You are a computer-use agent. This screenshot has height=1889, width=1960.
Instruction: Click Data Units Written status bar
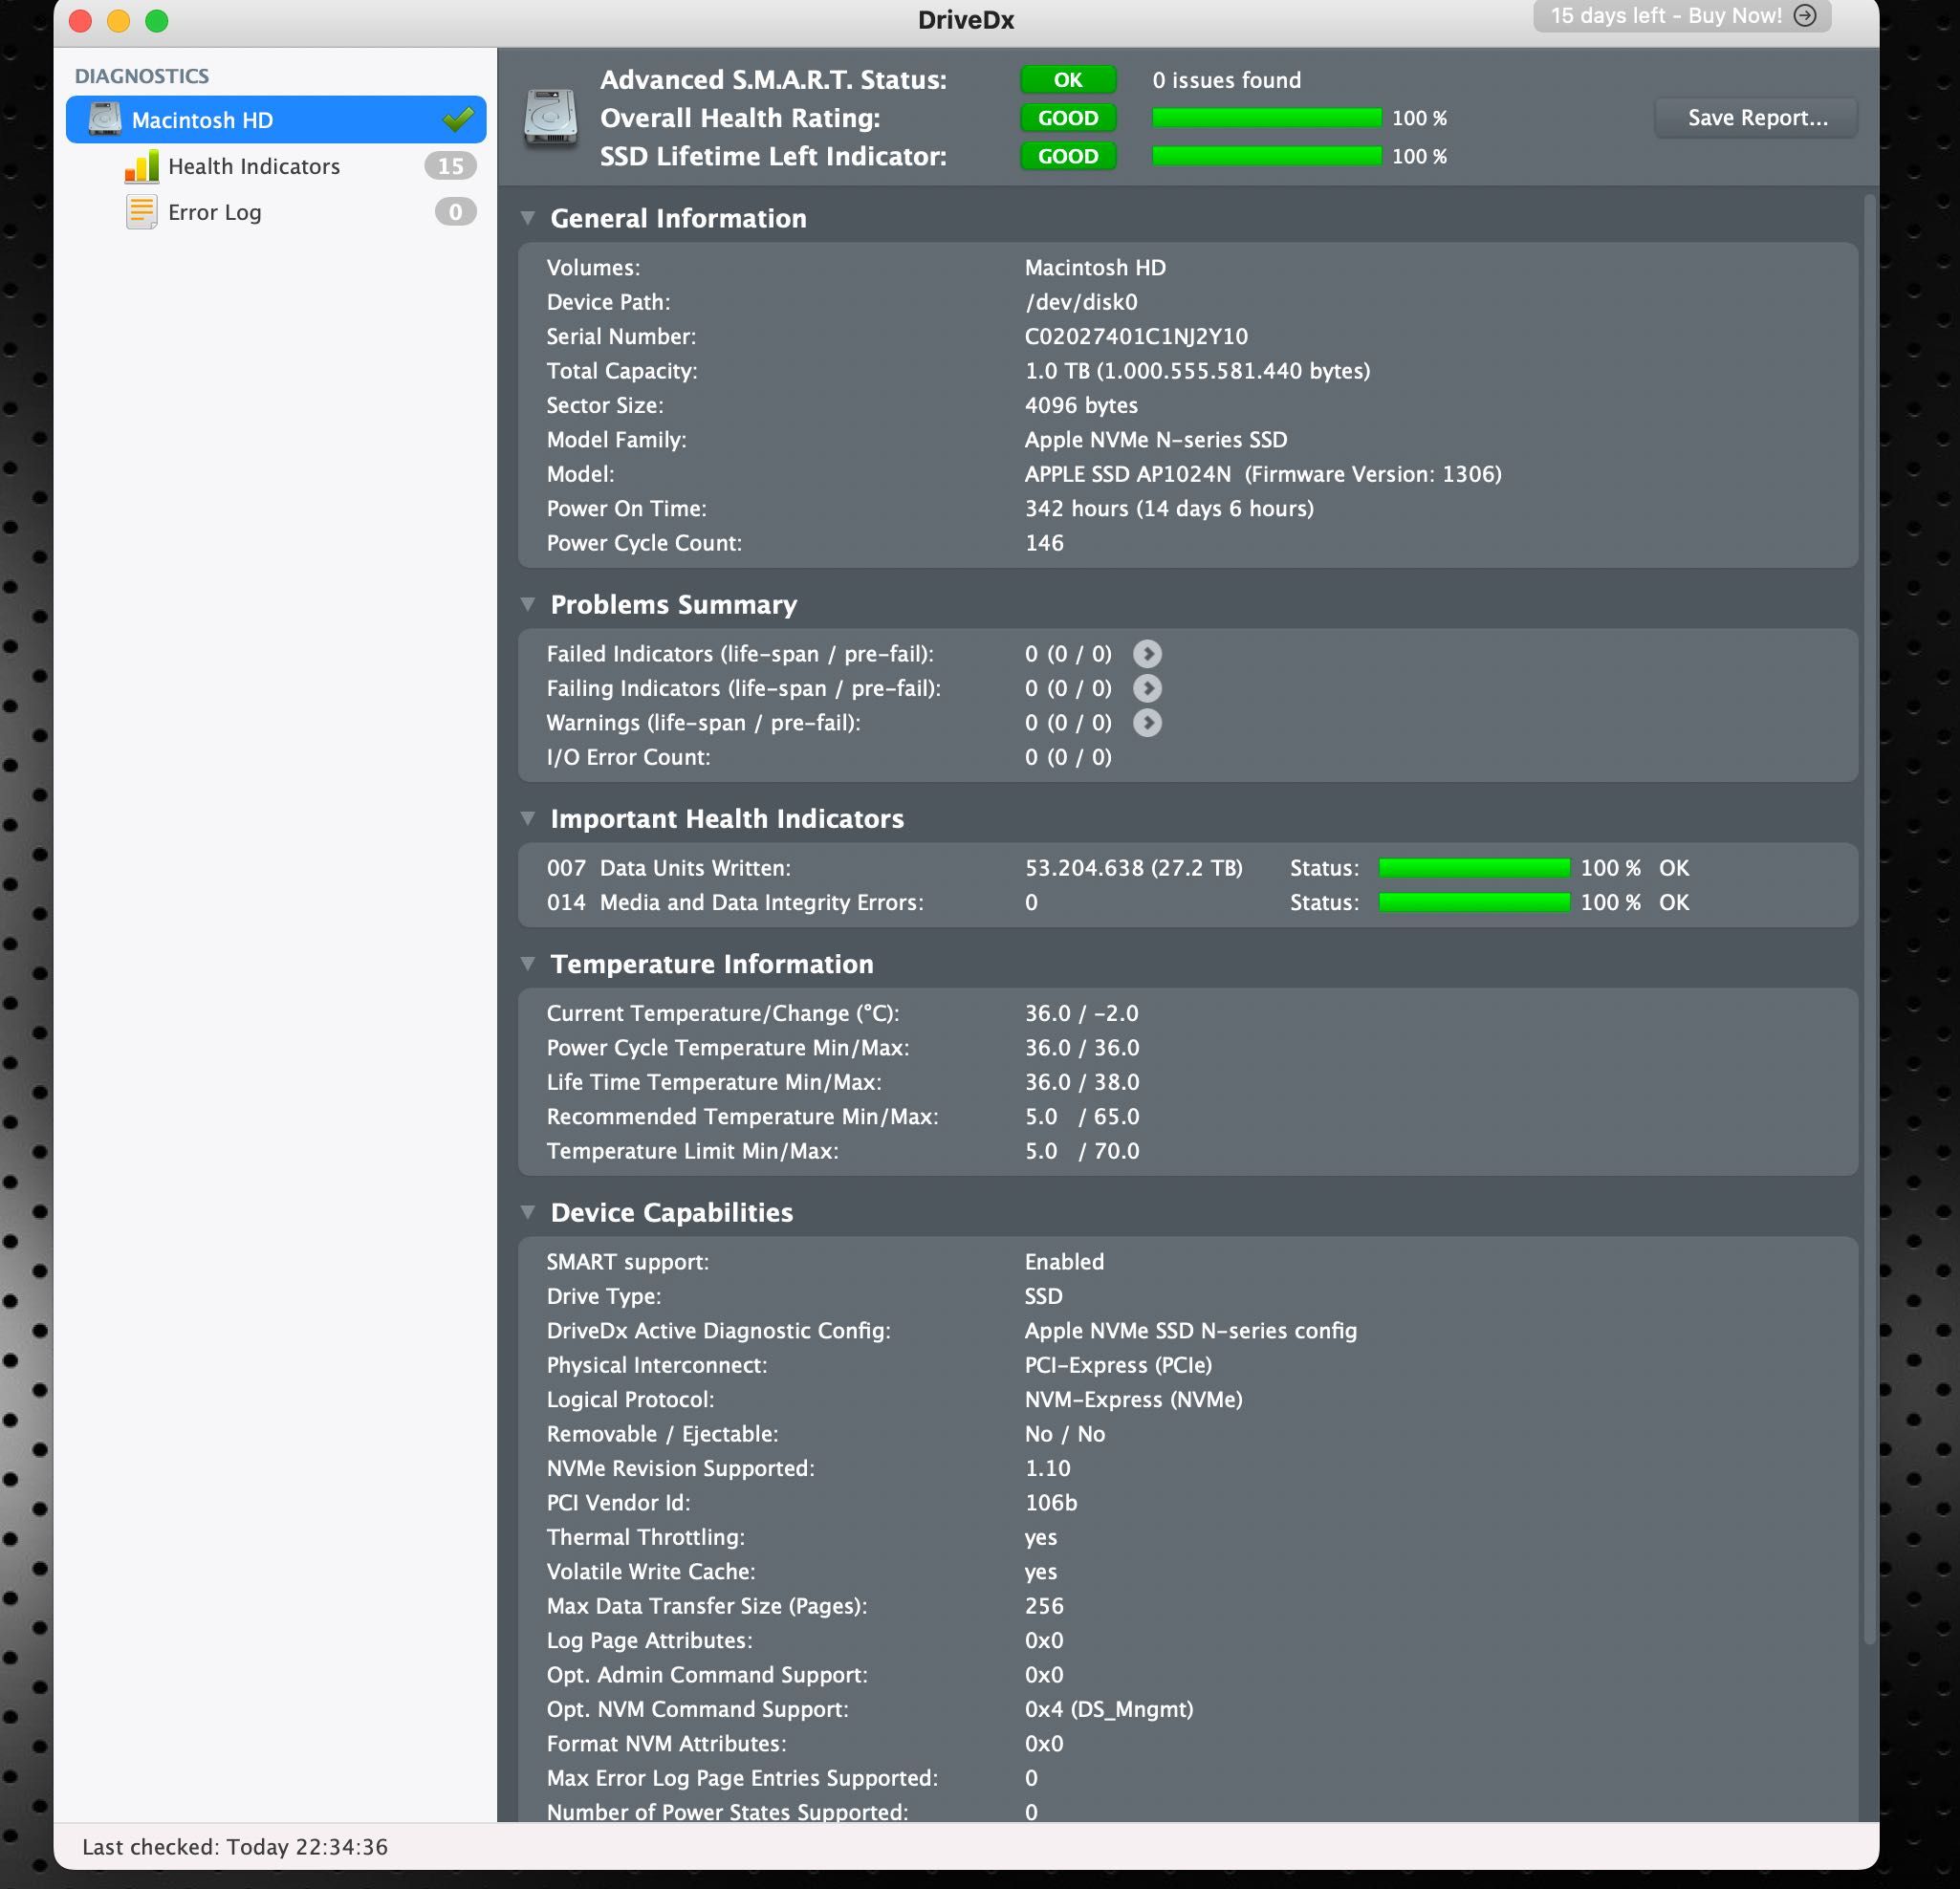(1474, 868)
